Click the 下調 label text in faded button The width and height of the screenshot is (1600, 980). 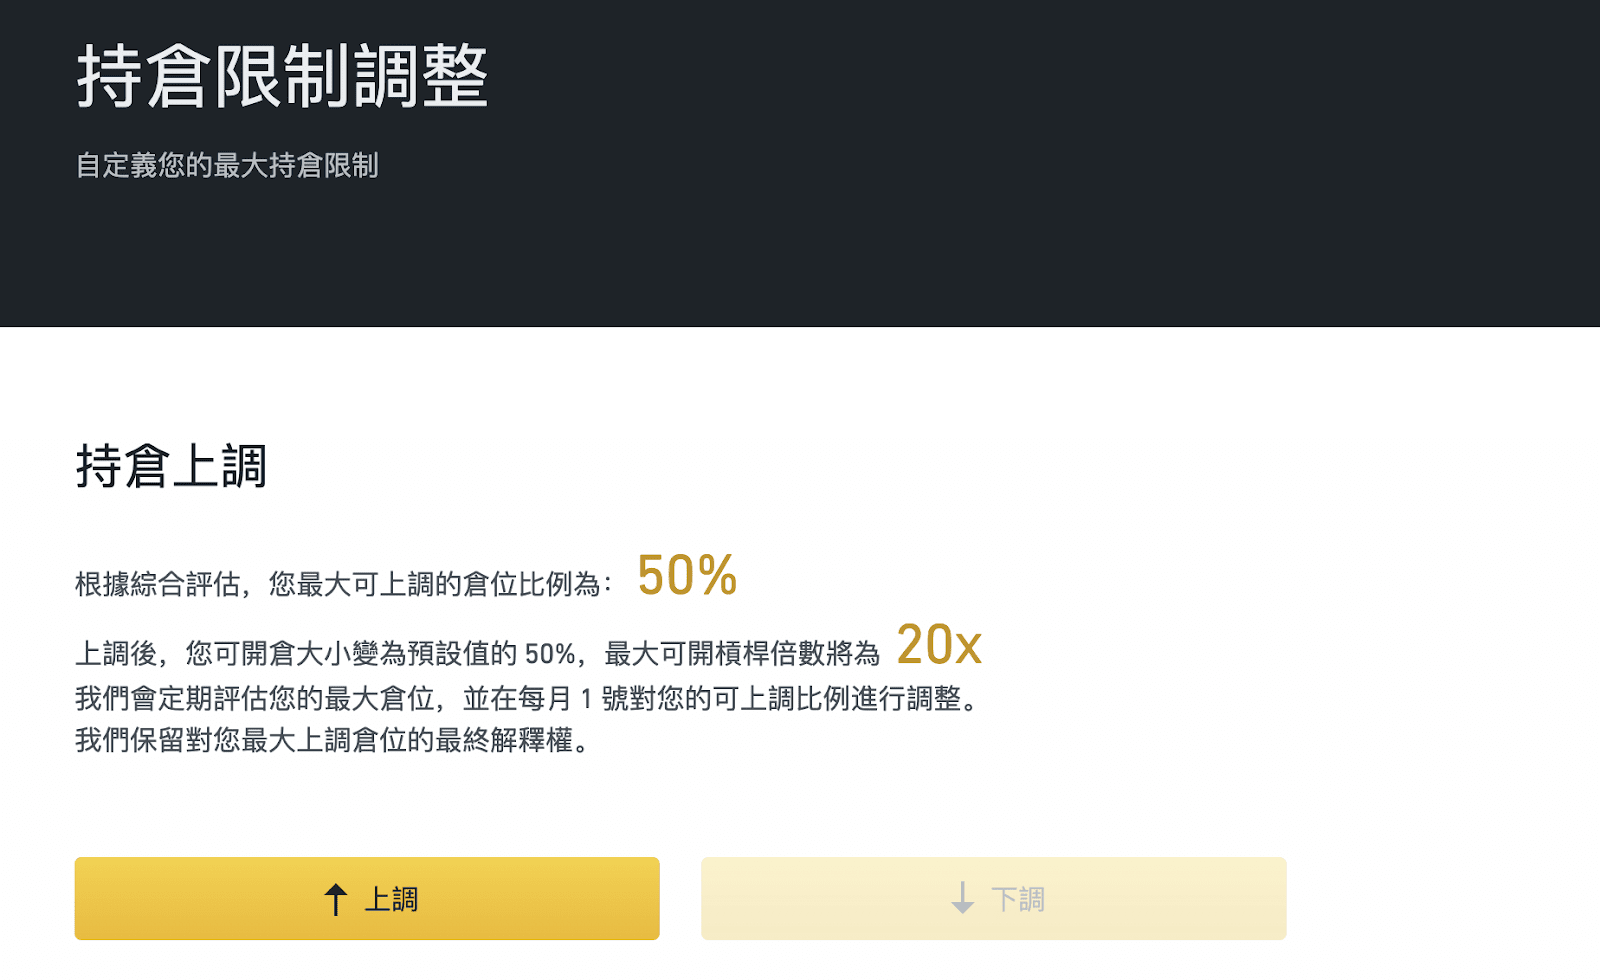coord(1018,899)
